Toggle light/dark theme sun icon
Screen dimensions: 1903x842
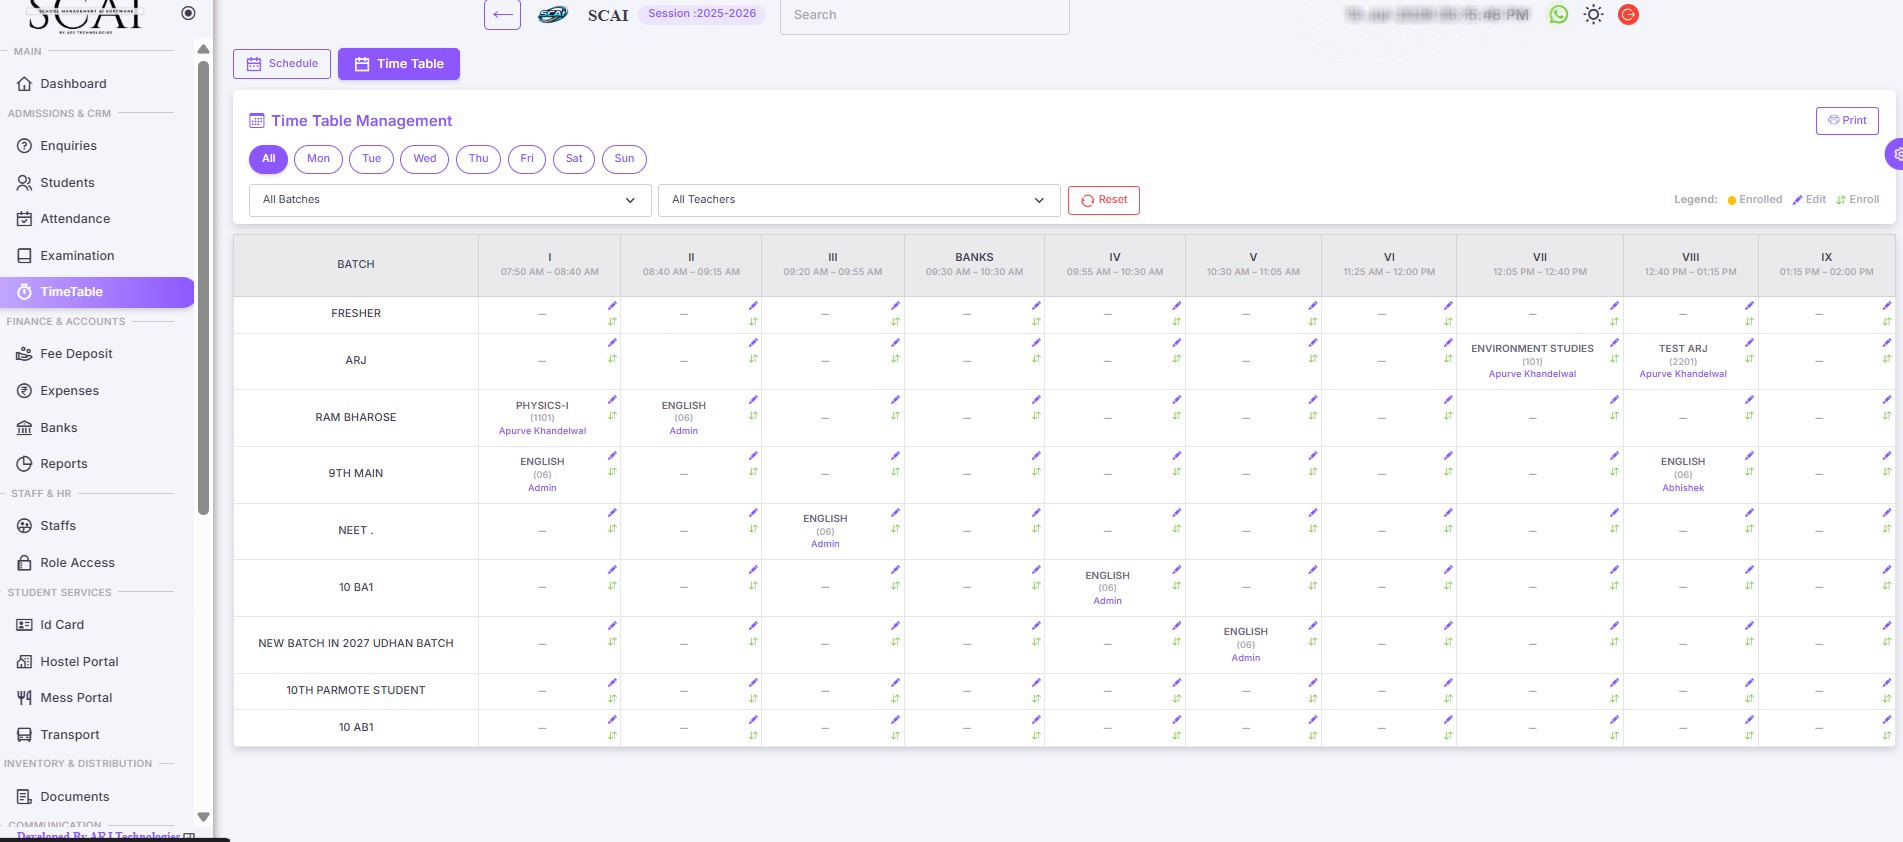[x=1593, y=15]
